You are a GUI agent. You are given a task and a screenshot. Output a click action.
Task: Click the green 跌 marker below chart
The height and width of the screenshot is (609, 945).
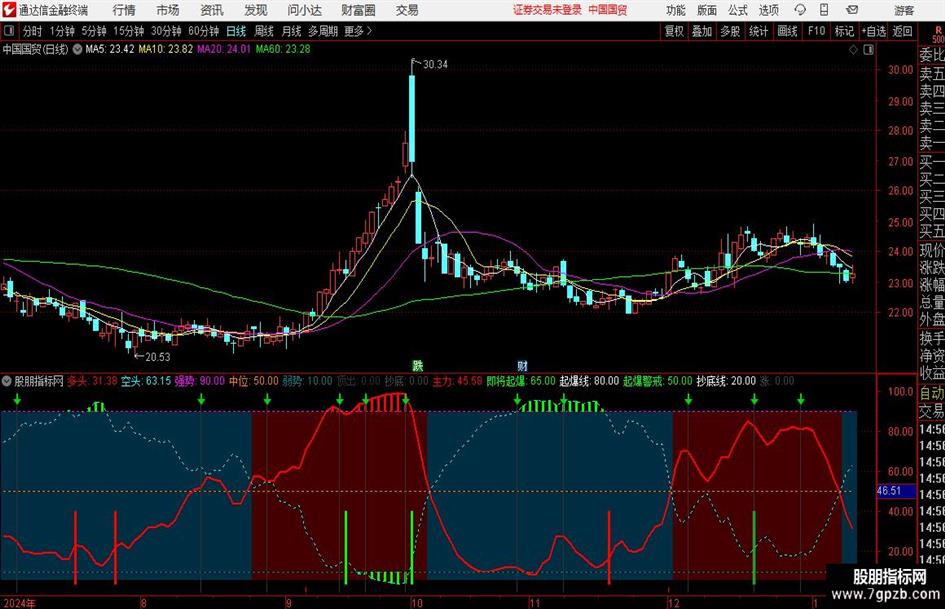point(418,366)
